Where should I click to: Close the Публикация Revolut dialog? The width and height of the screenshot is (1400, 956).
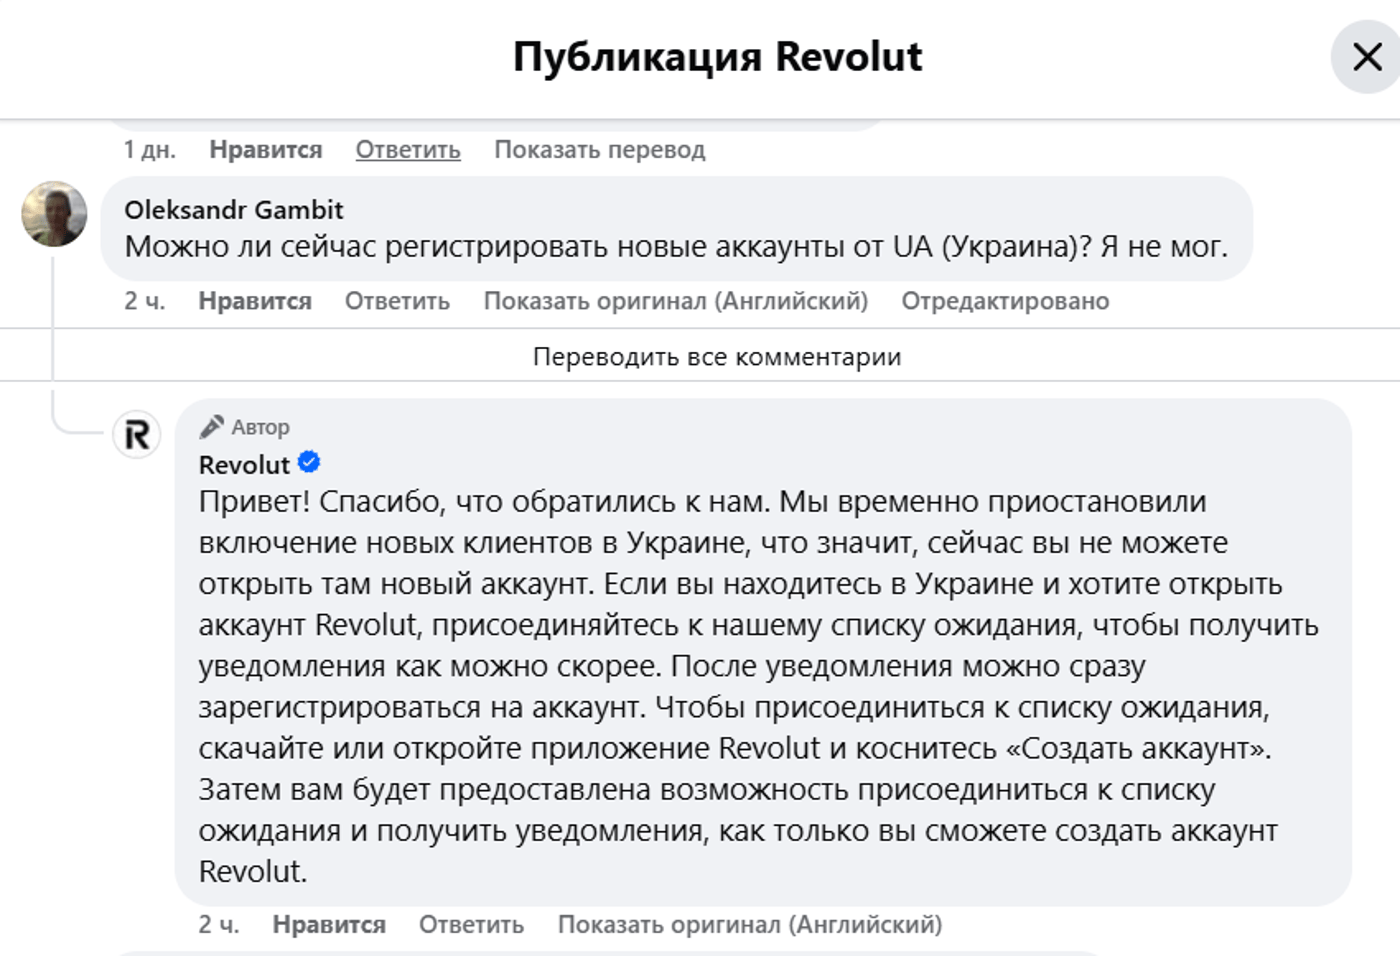[x=1366, y=57]
